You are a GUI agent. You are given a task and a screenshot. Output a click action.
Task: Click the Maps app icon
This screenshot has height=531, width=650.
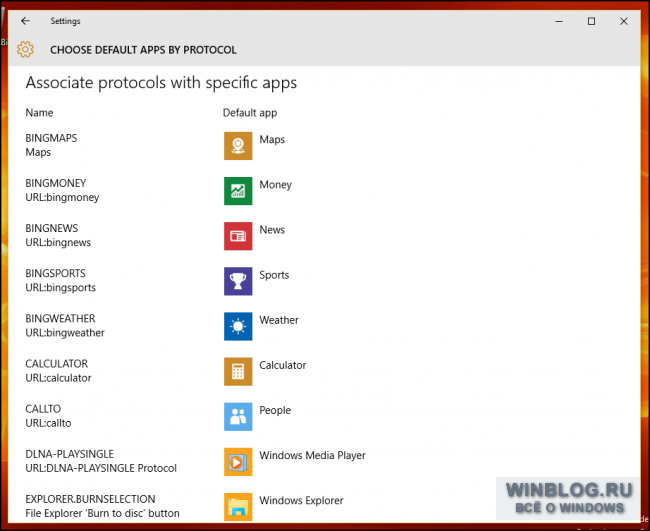coord(238,146)
